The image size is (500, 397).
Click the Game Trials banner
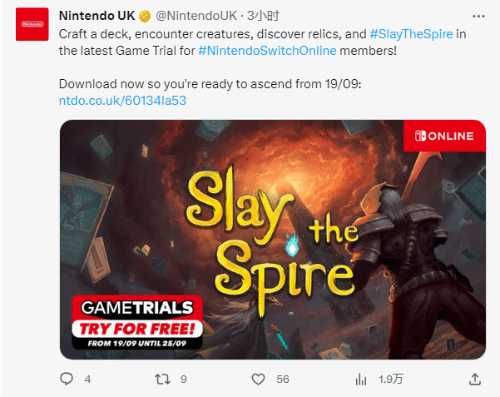coord(137,322)
